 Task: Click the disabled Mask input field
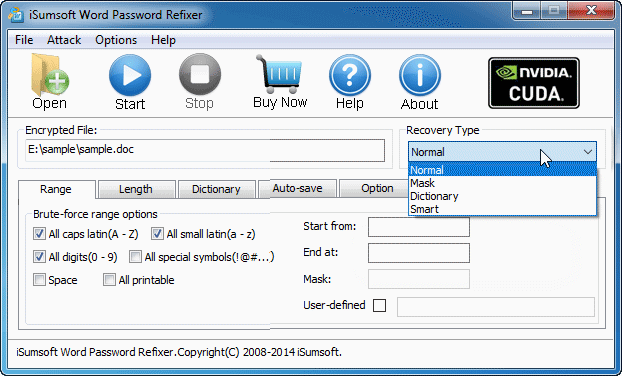[x=419, y=279]
